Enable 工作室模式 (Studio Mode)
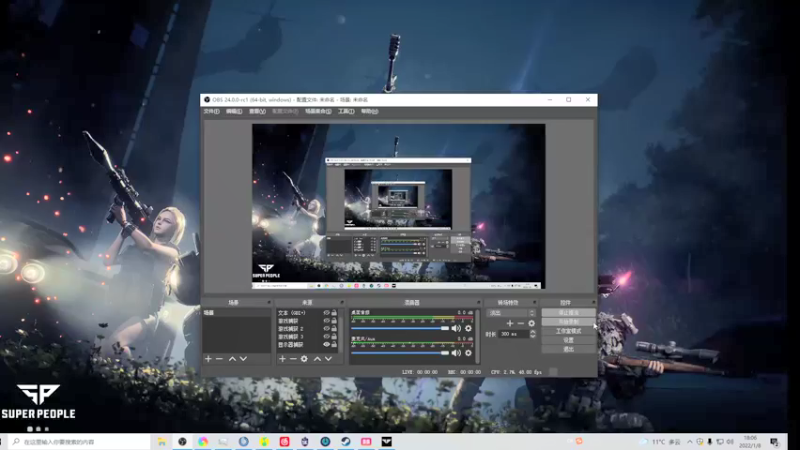Viewport: 800px width, 450px height. [x=568, y=331]
